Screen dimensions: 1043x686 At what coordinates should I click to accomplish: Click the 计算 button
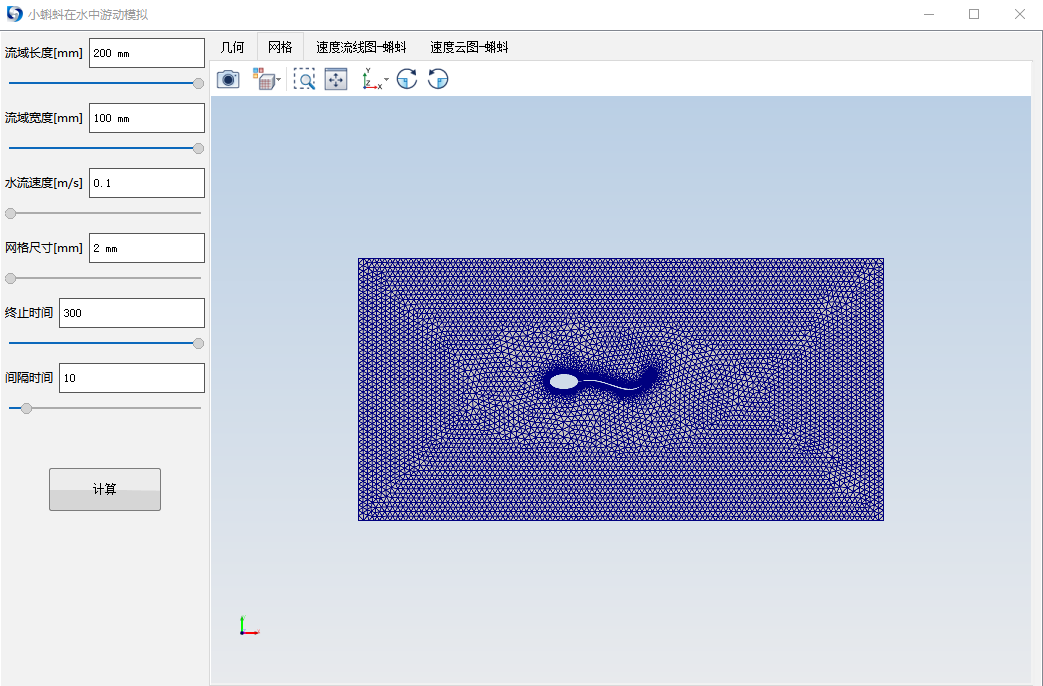coord(104,490)
